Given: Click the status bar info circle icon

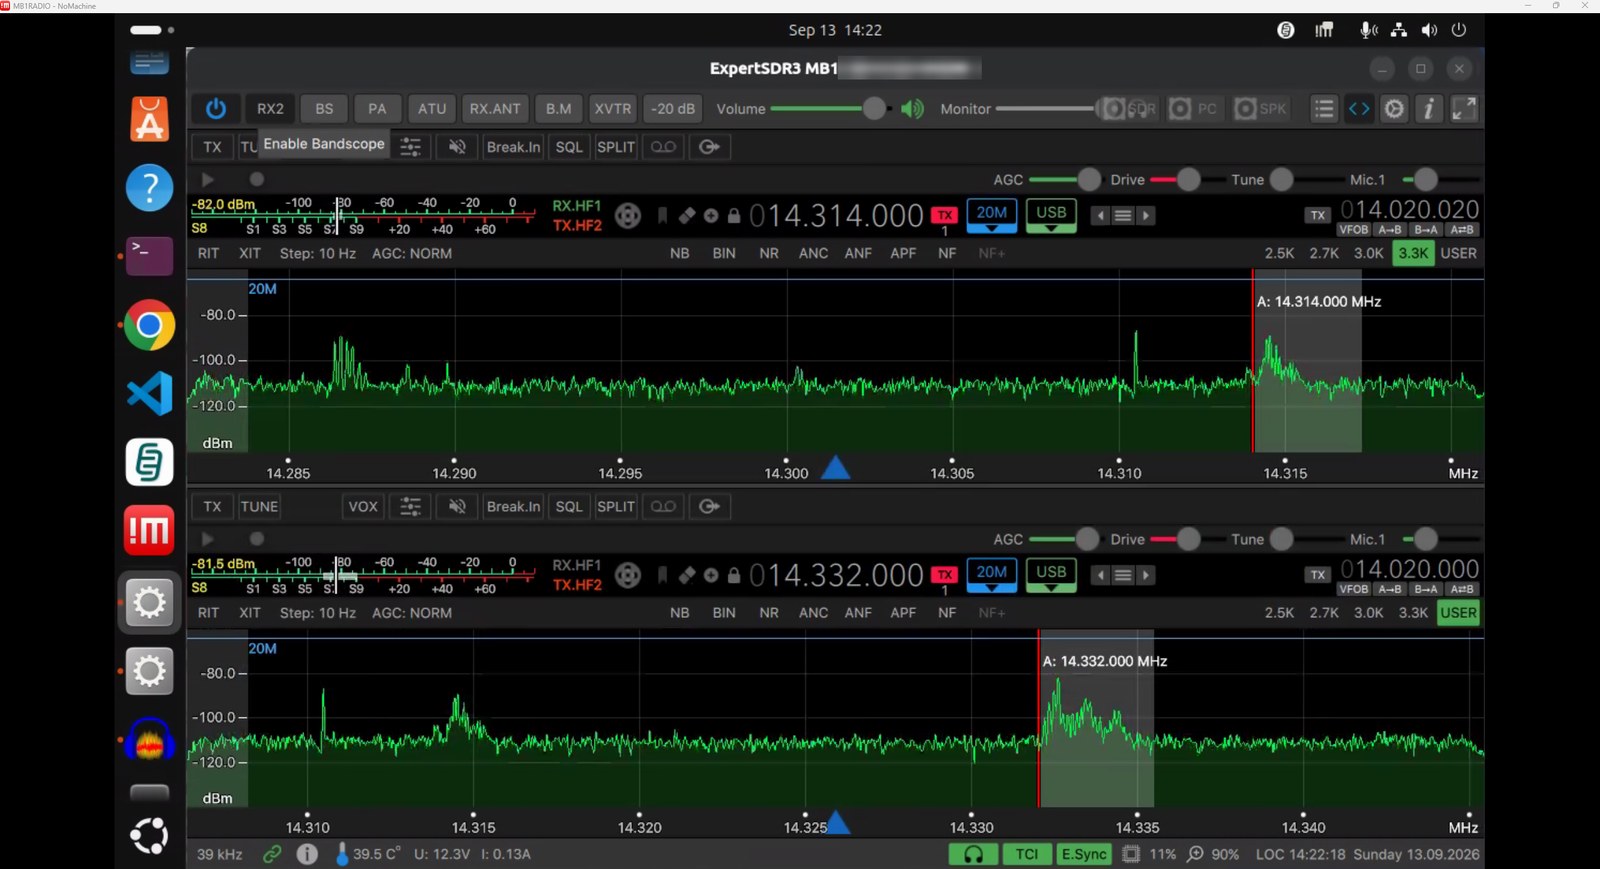Looking at the screenshot, I should click(x=307, y=854).
